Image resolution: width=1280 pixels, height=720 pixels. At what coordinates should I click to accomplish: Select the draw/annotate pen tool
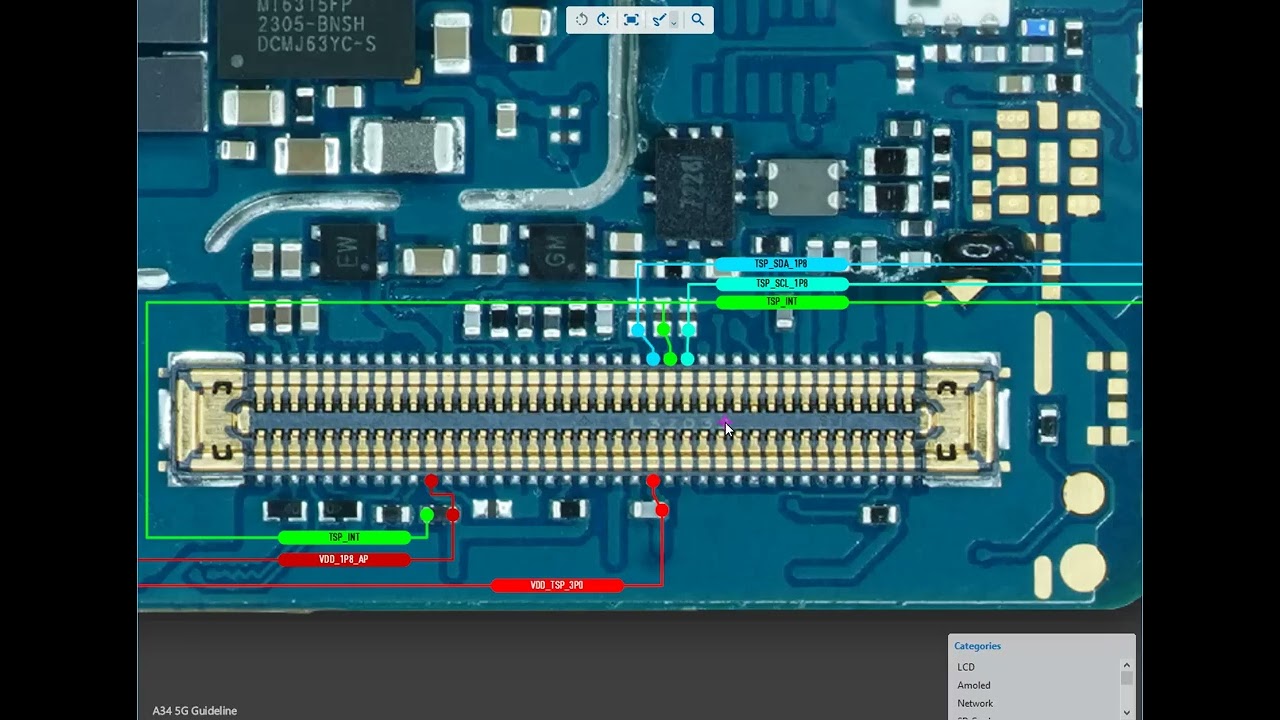point(657,19)
